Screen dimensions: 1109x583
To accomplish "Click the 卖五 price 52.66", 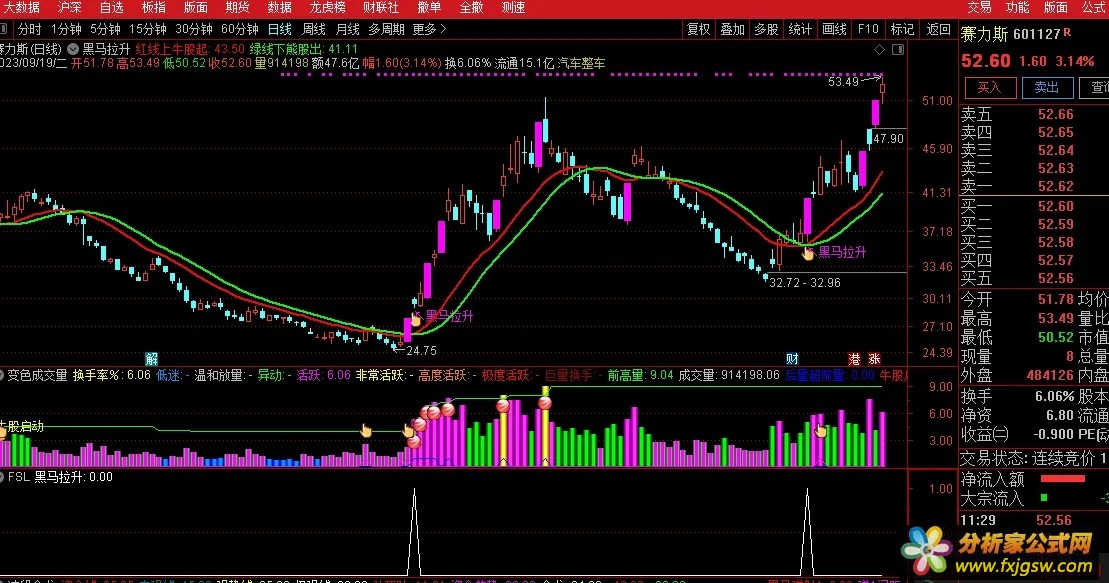I will point(1055,115).
